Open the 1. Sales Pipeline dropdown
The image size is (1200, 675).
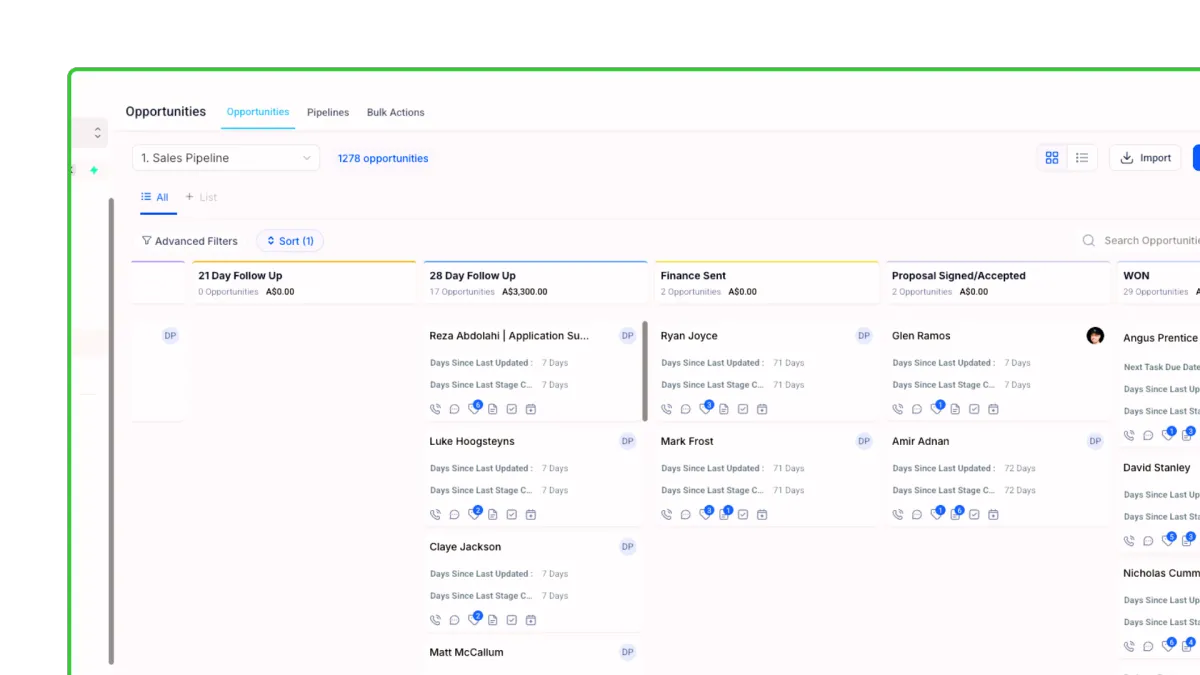coord(226,158)
